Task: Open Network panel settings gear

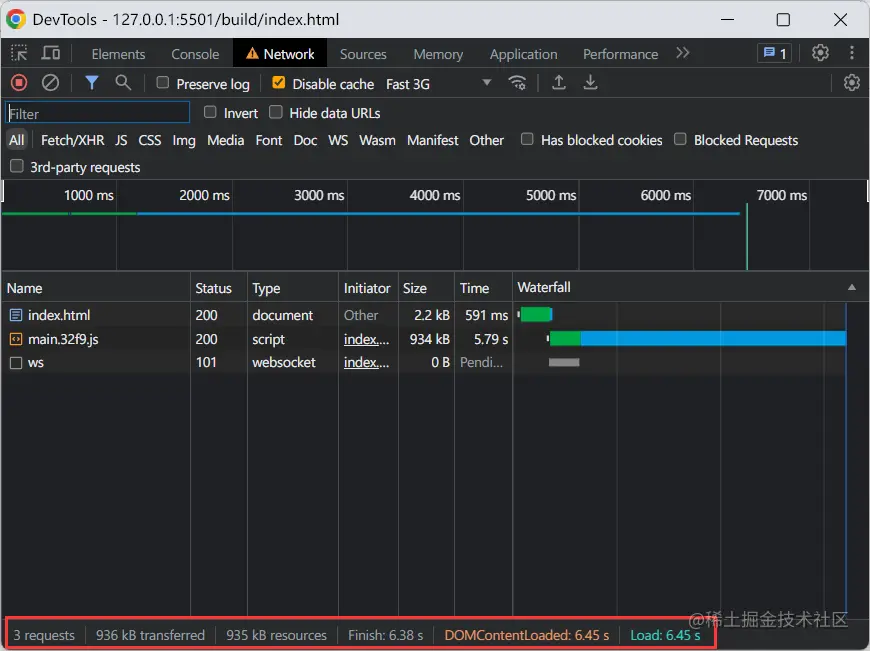Action: [x=852, y=83]
